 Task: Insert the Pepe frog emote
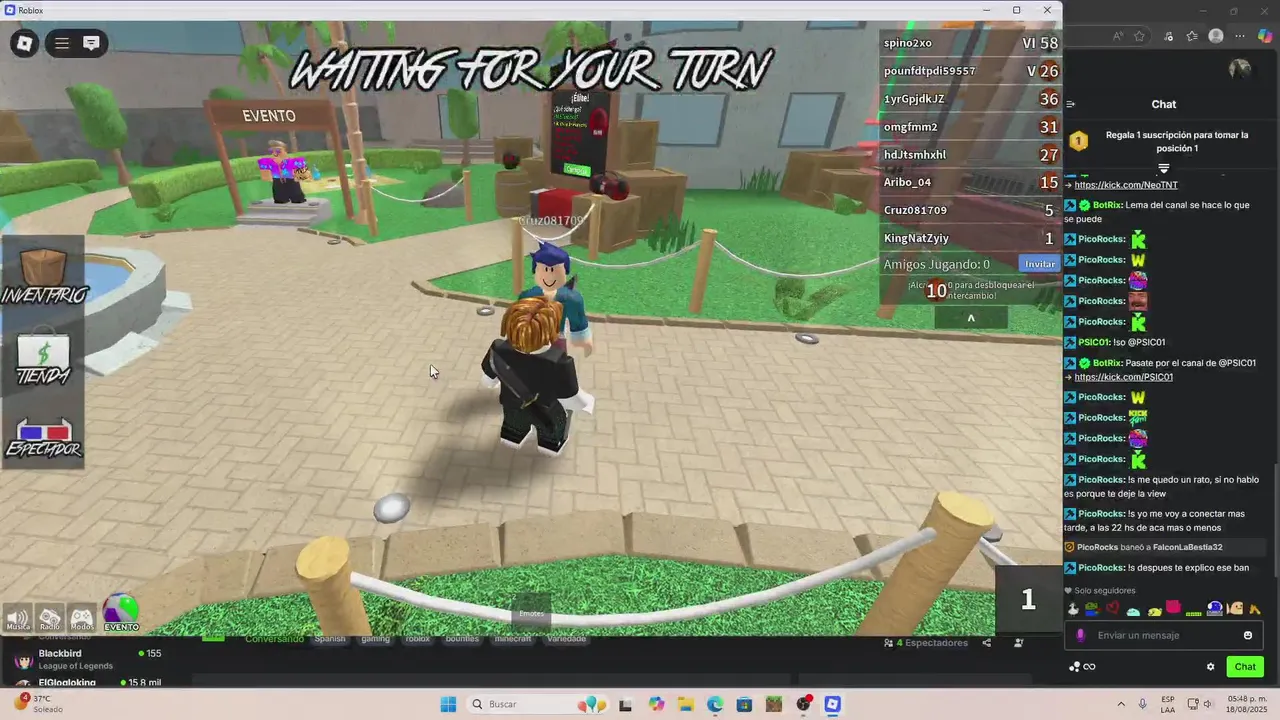pyautogui.click(x=1092, y=608)
